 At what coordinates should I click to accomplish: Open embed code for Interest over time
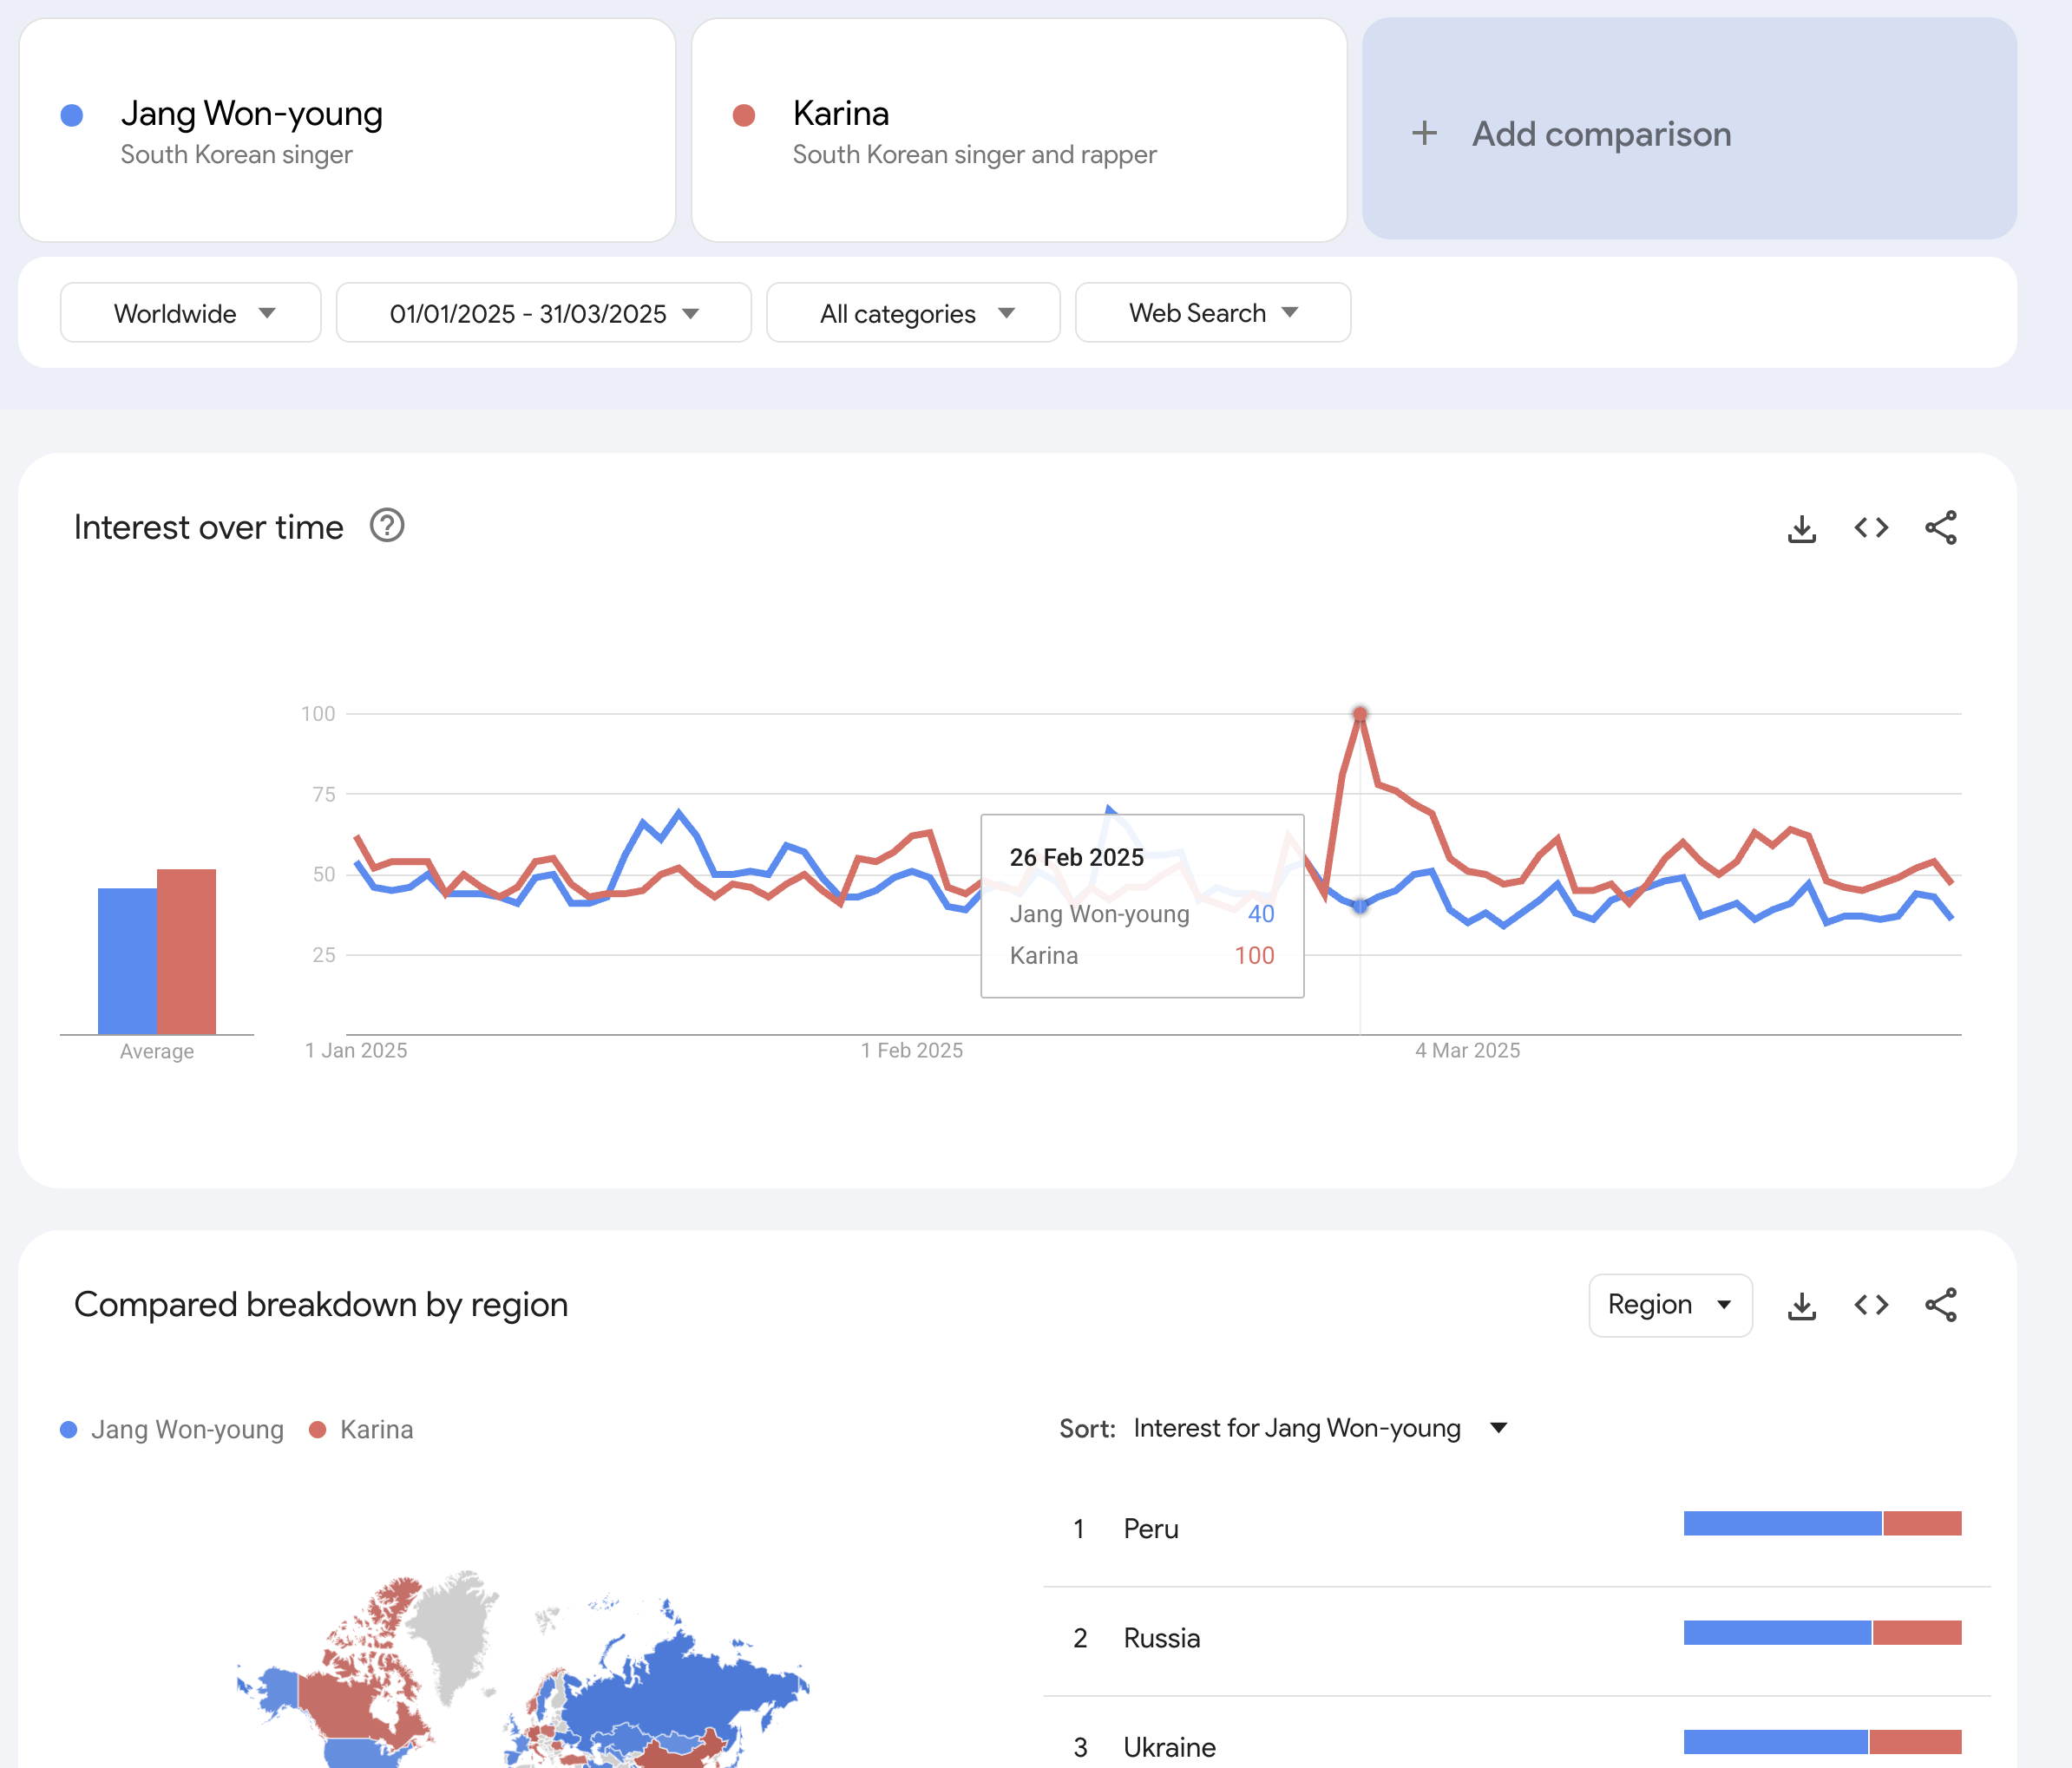pos(1870,528)
